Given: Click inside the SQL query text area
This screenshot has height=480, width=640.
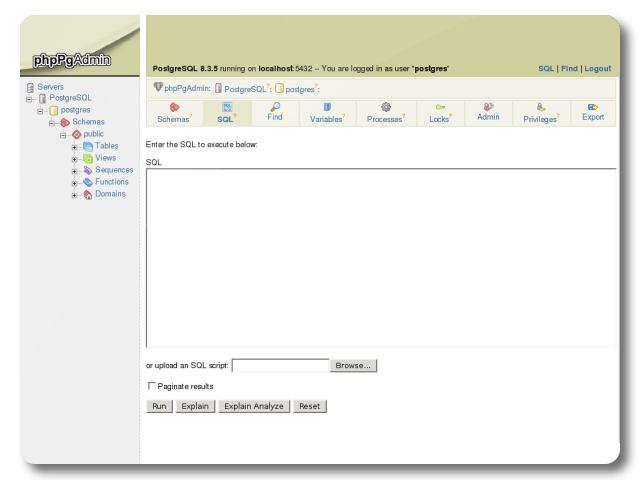Looking at the screenshot, I should 380,257.
